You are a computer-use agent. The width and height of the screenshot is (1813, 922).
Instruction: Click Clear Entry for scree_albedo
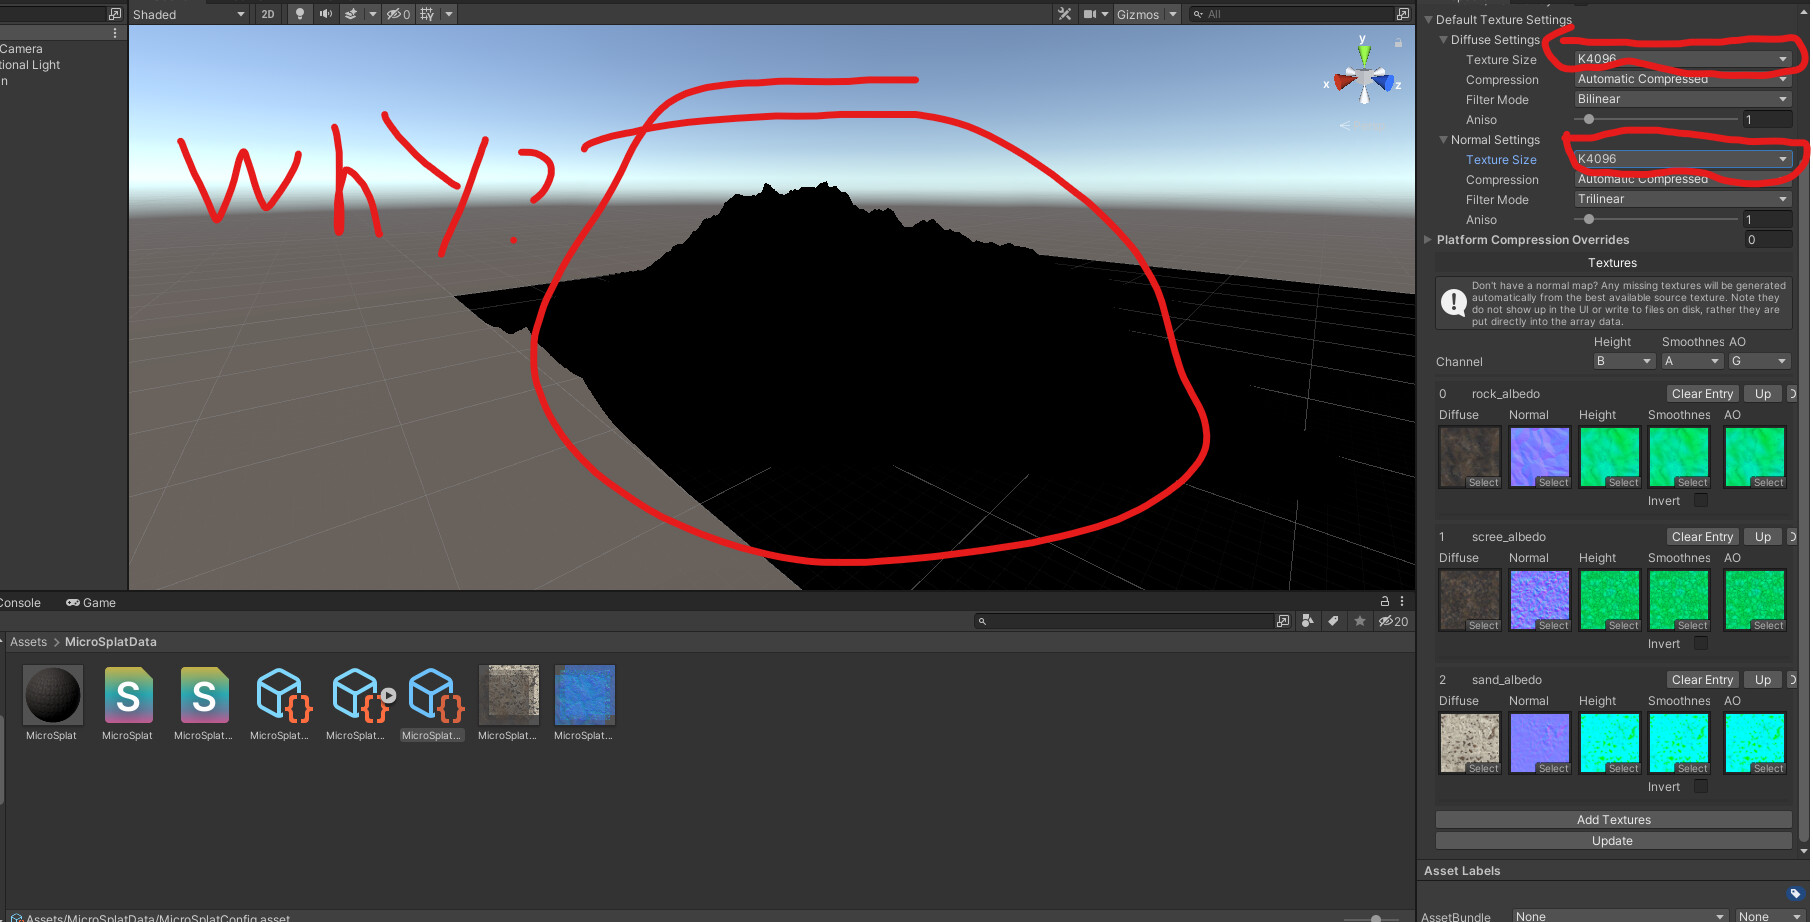point(1701,536)
